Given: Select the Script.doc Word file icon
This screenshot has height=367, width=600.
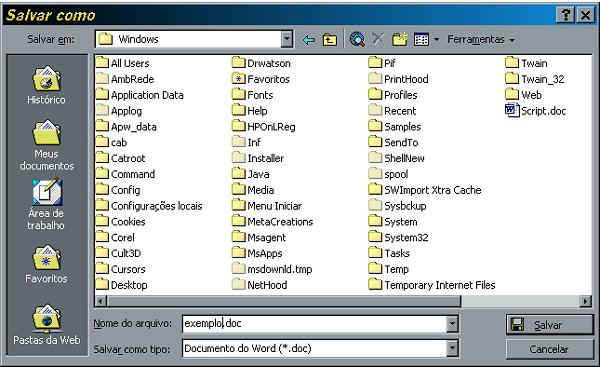Looking at the screenshot, I should coord(512,111).
